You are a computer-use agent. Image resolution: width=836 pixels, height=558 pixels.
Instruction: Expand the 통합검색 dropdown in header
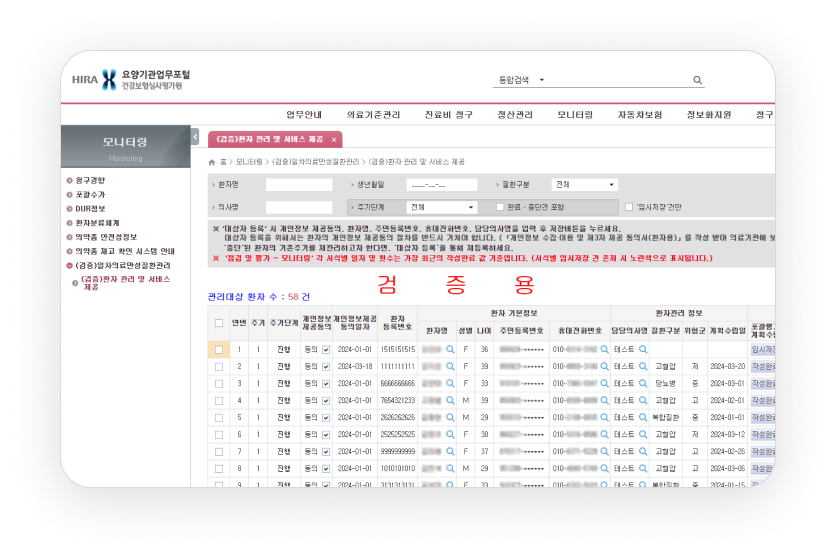541,80
